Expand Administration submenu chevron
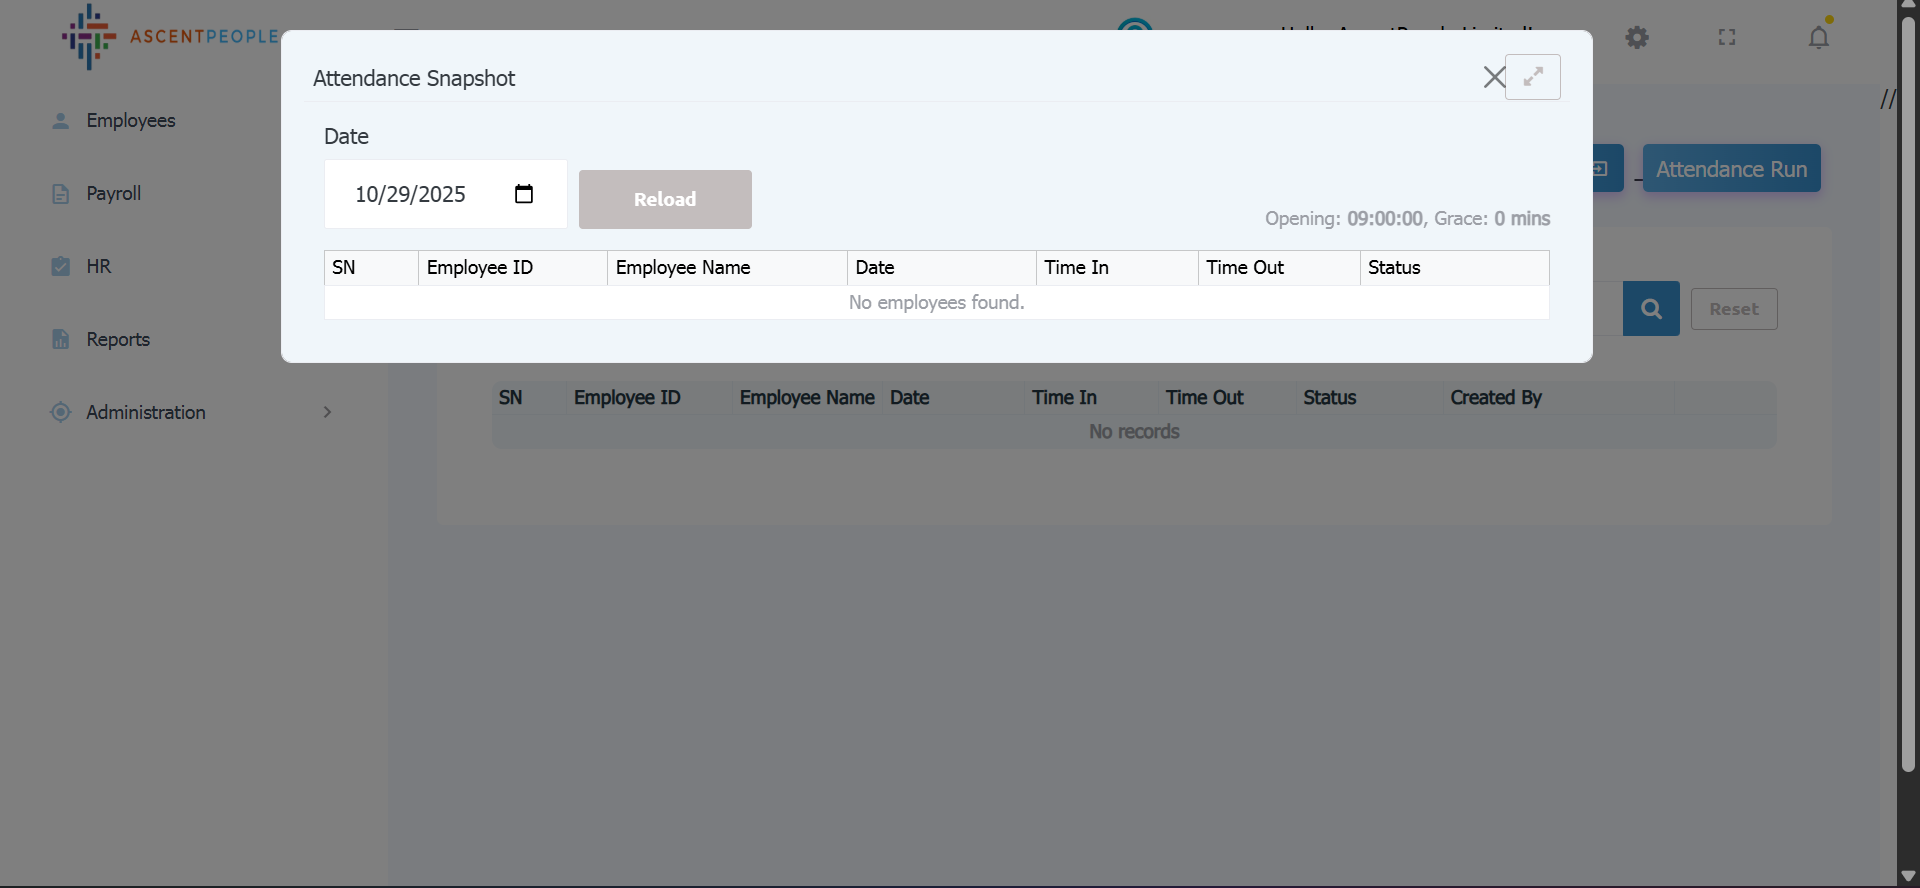 pos(327,412)
